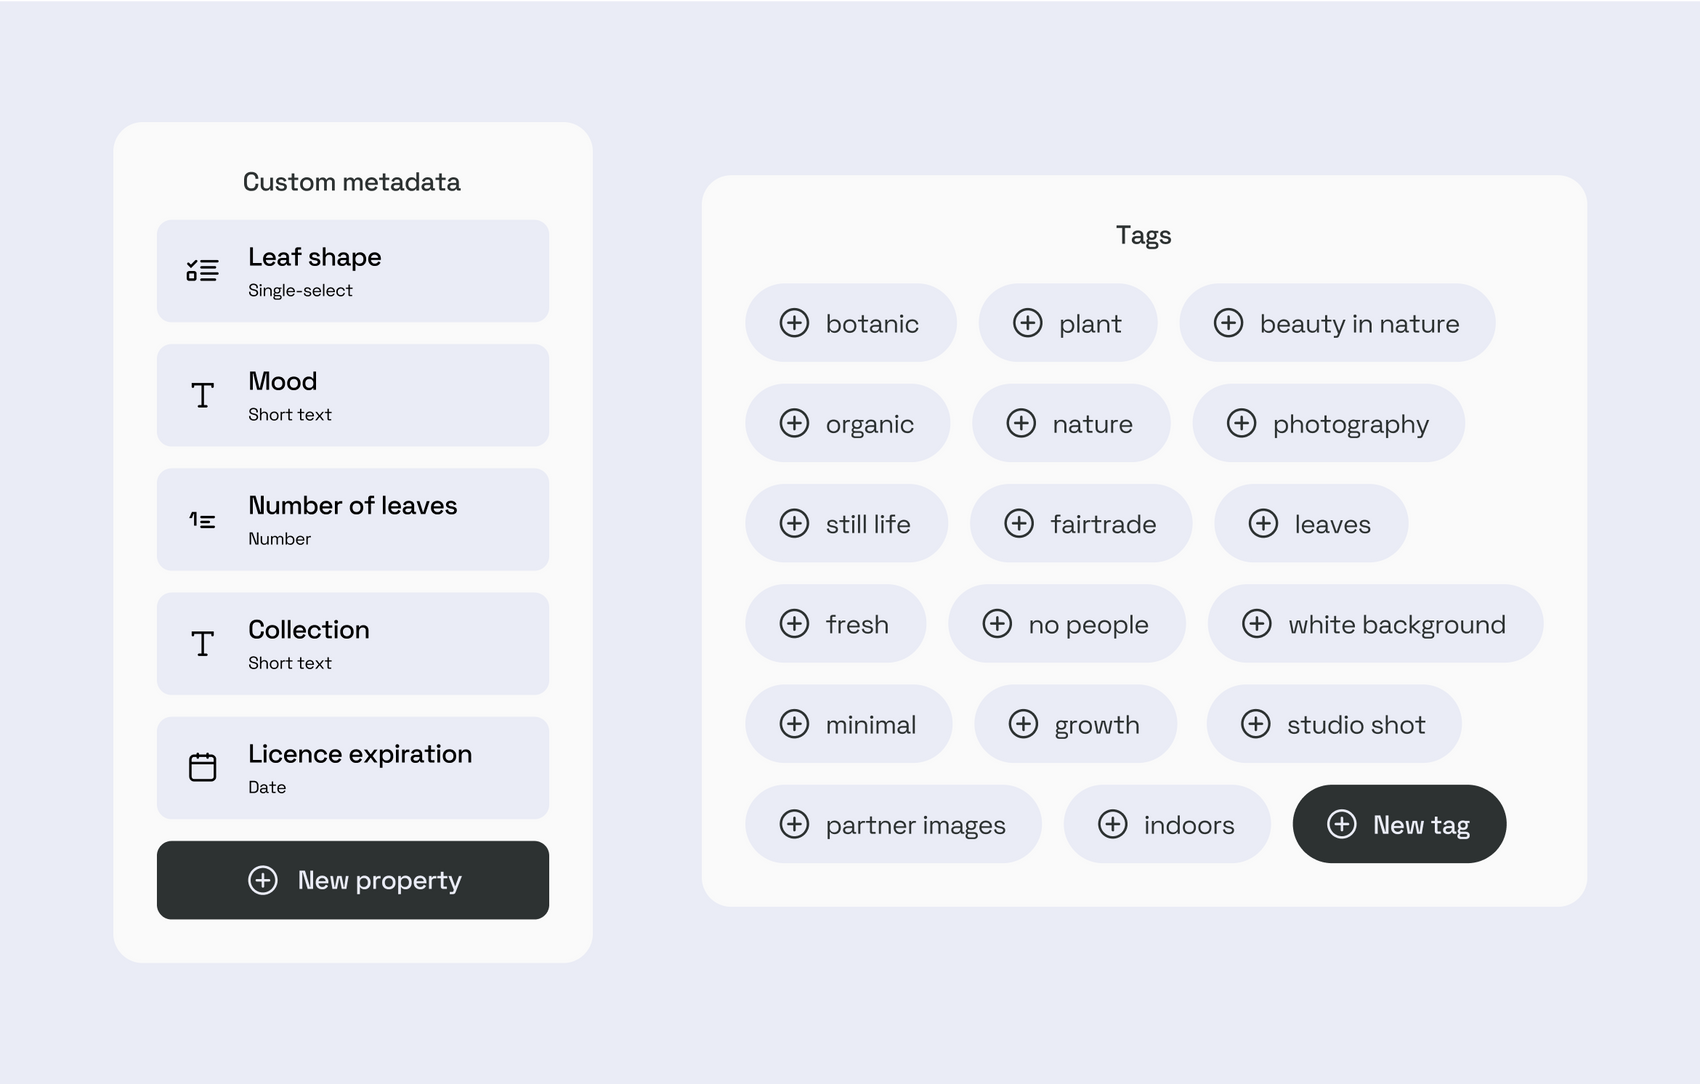Click the word 'nature' on the nature tag
1700x1084 pixels.
tap(1092, 425)
